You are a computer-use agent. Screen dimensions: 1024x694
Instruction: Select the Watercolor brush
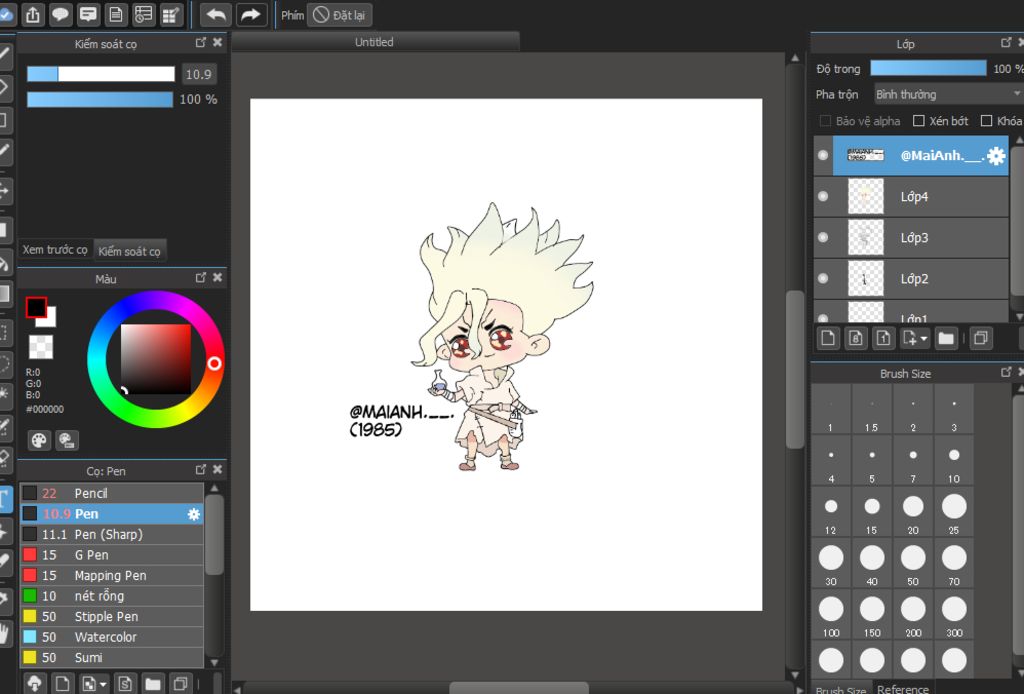112,637
